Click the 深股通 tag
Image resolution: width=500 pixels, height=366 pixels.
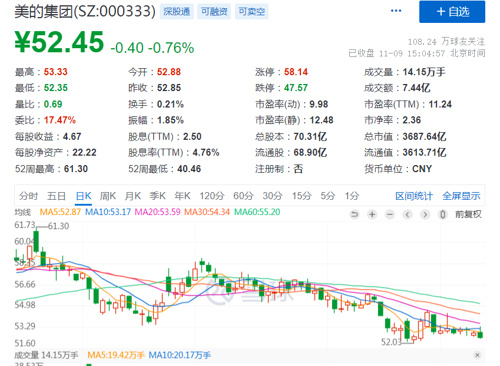[176, 12]
